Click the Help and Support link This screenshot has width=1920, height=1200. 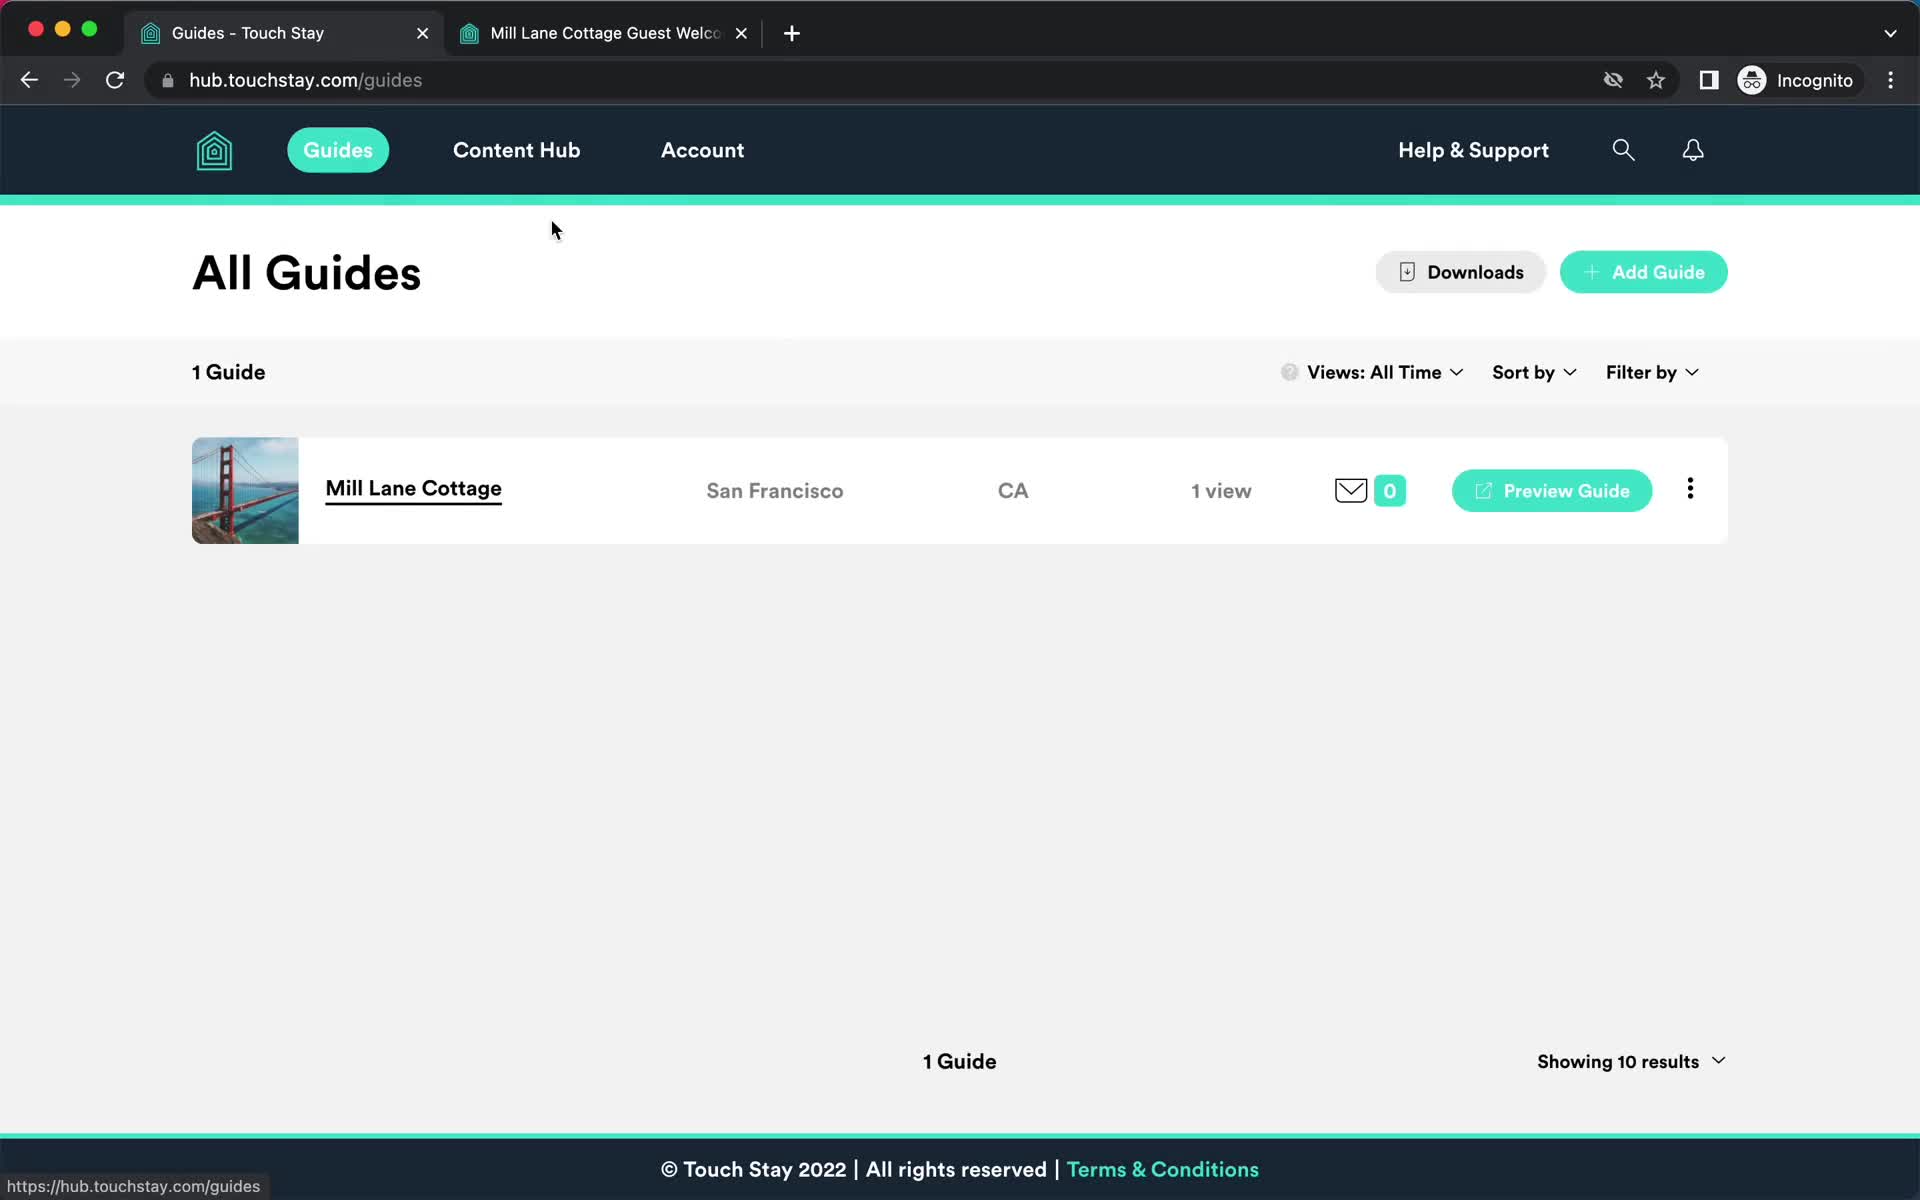coord(1474,149)
